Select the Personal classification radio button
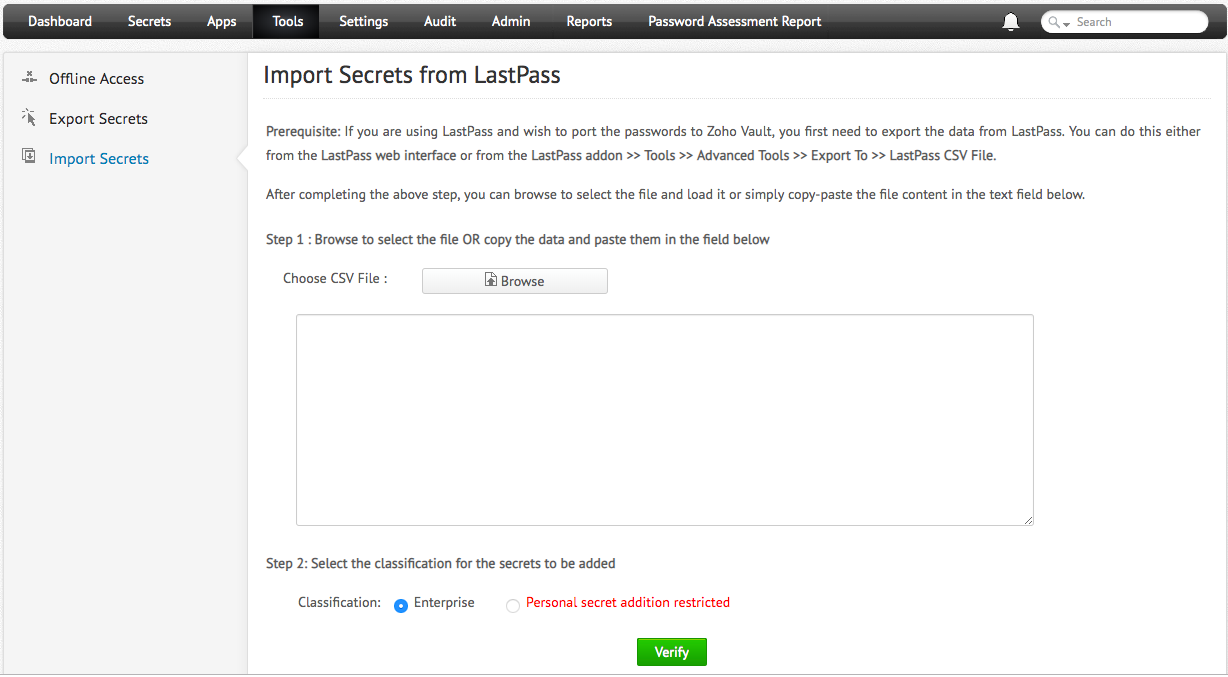Screen dimensions: 1228x677 [513, 605]
